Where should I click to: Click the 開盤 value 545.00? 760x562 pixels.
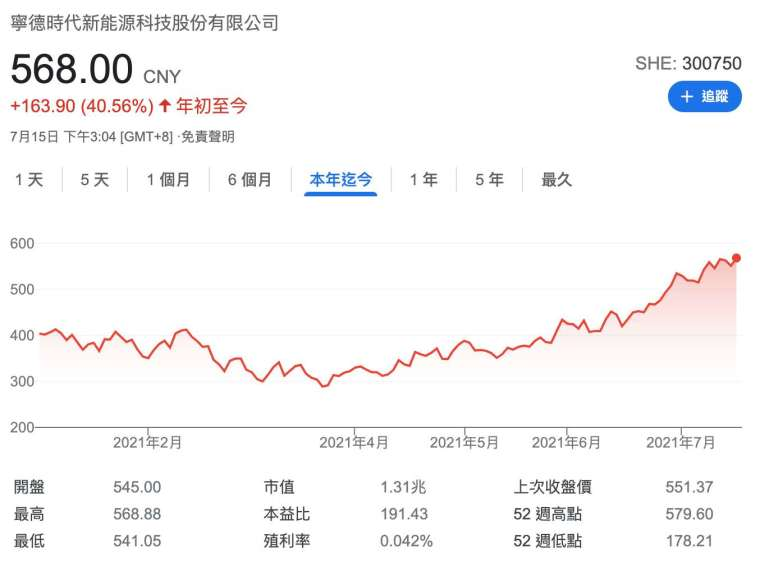(137, 487)
